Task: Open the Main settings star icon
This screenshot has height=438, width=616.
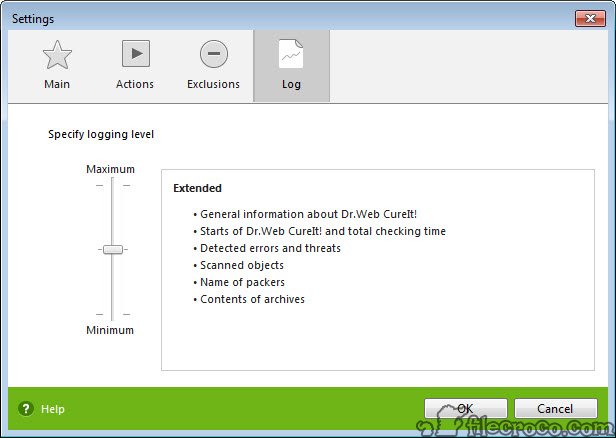Action: click(x=57, y=55)
